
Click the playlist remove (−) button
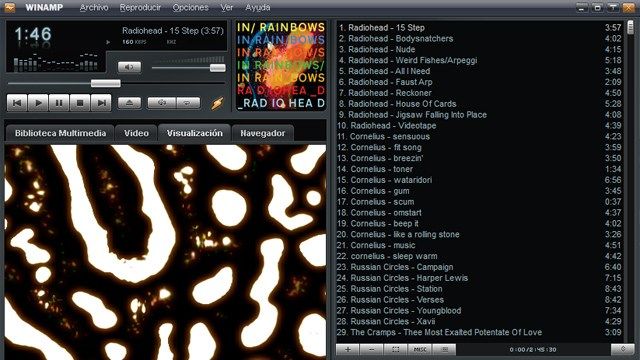click(371, 349)
